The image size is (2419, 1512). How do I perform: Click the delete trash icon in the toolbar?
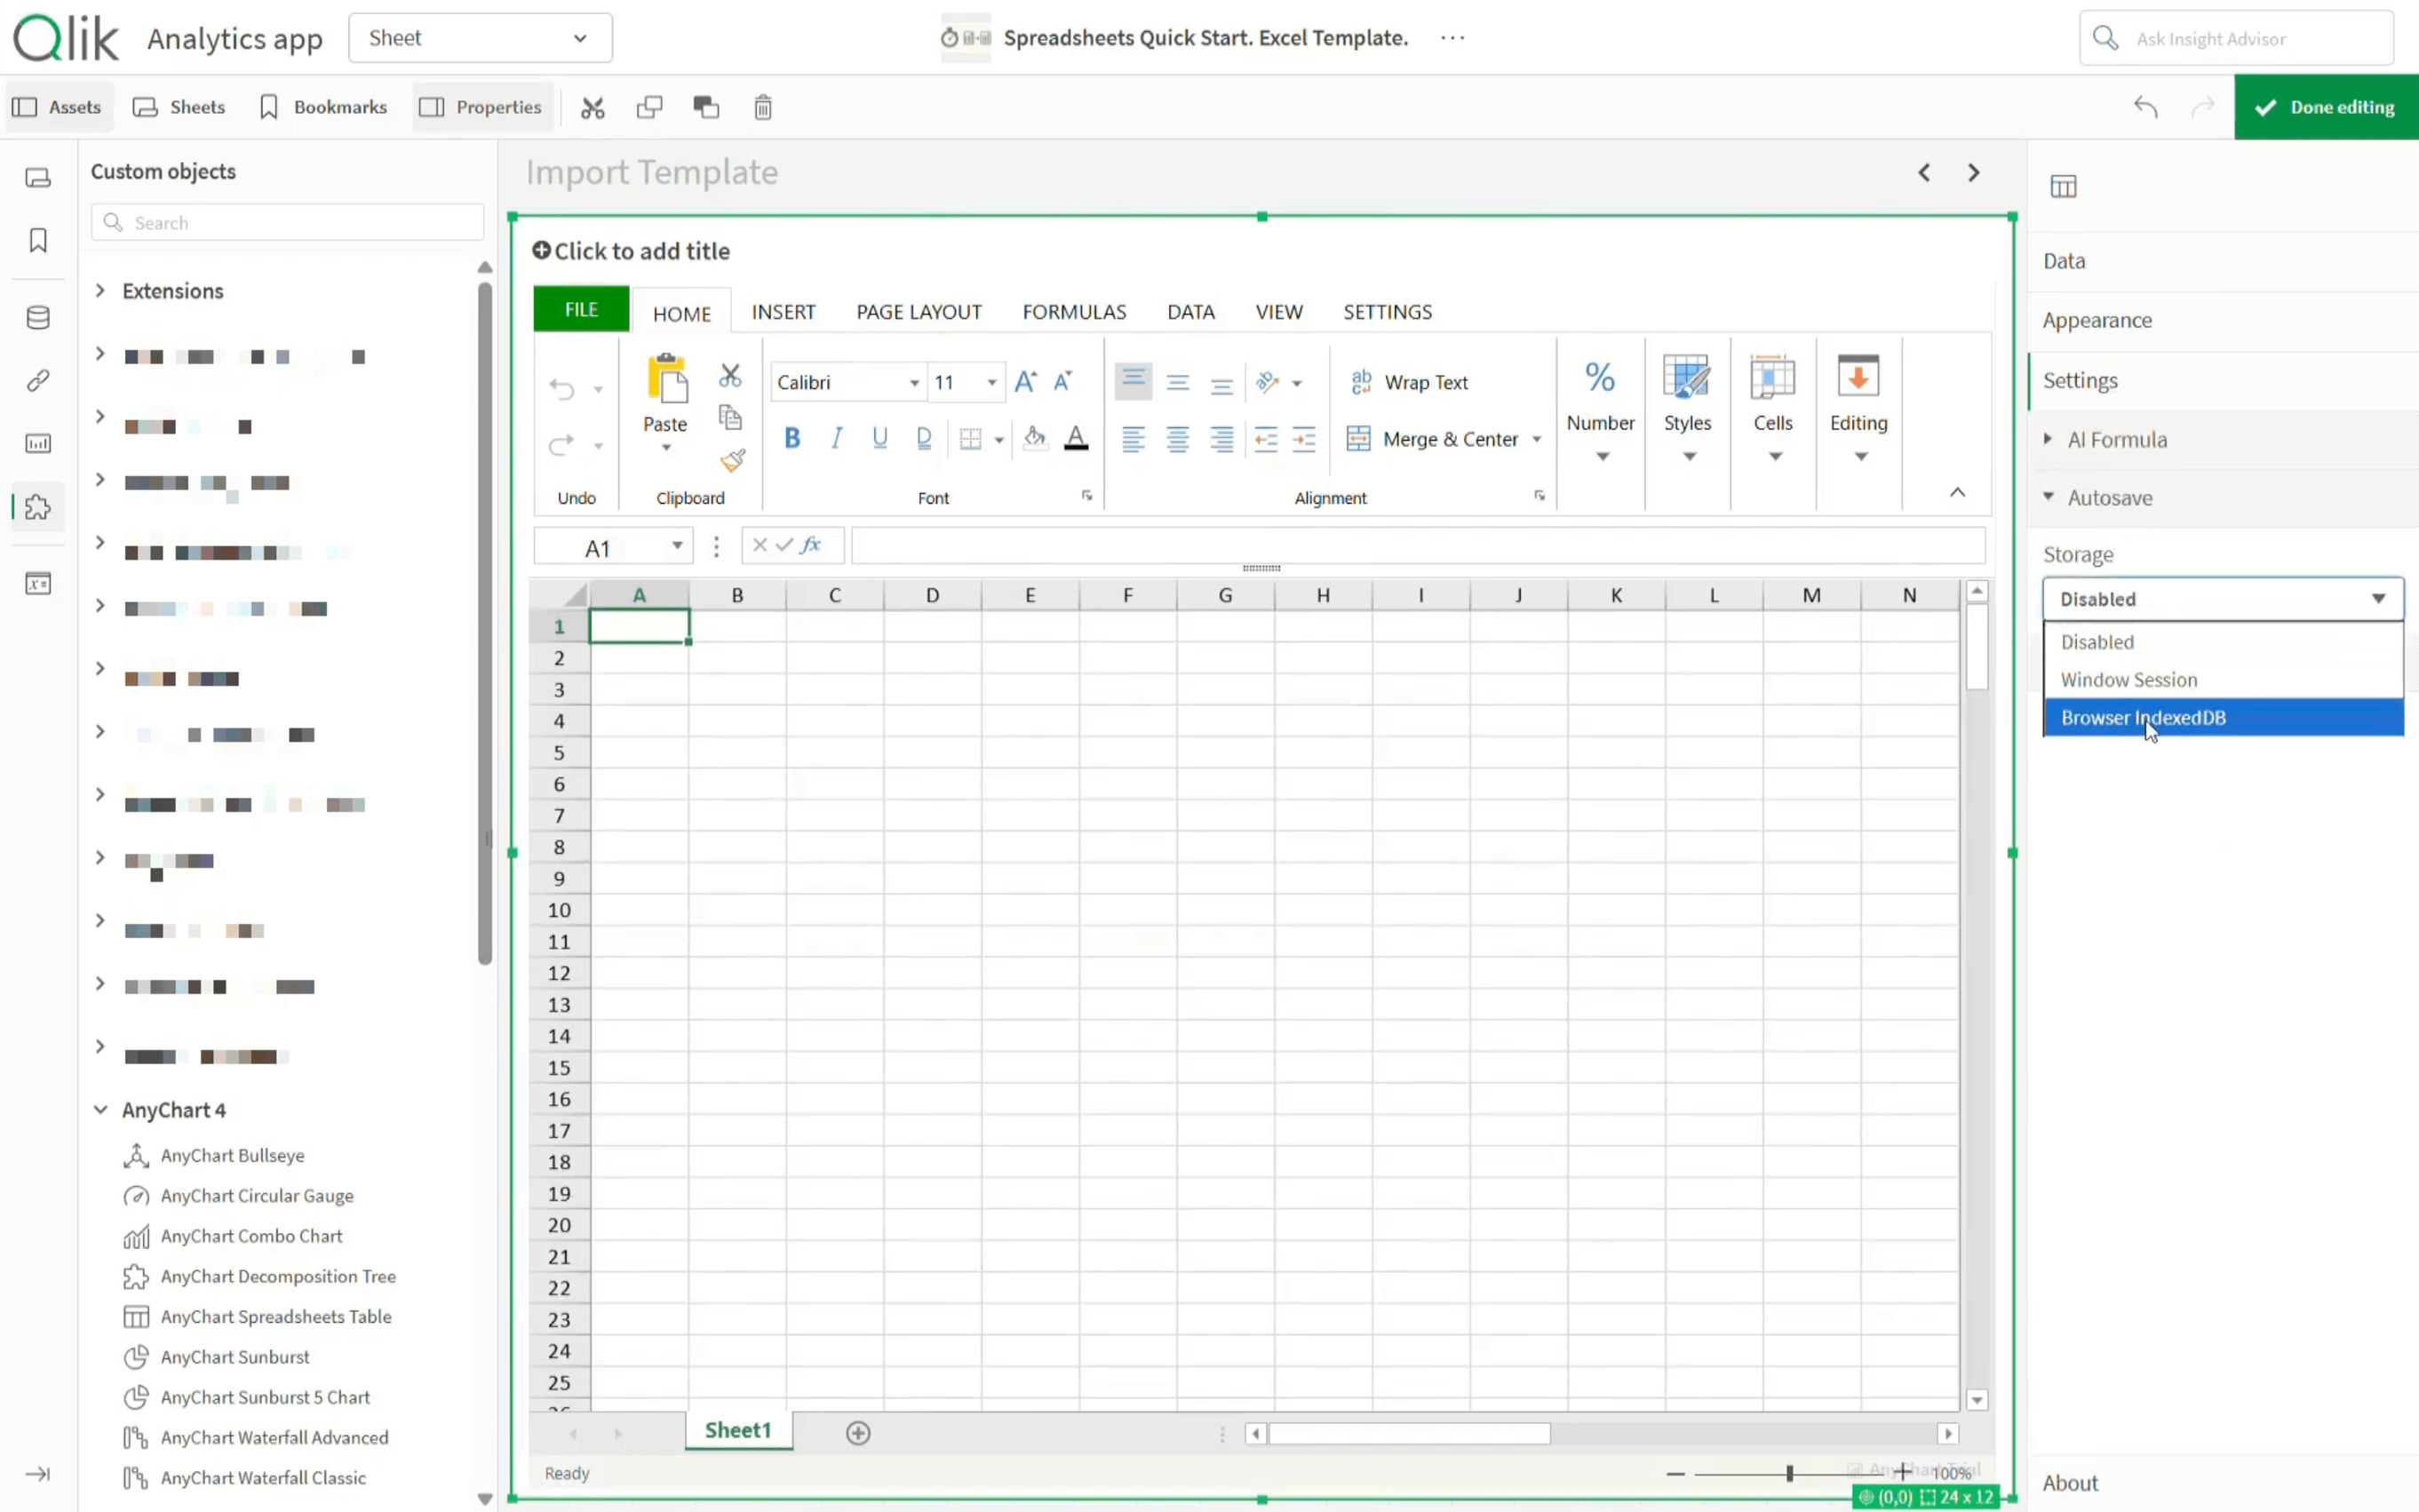(x=762, y=107)
